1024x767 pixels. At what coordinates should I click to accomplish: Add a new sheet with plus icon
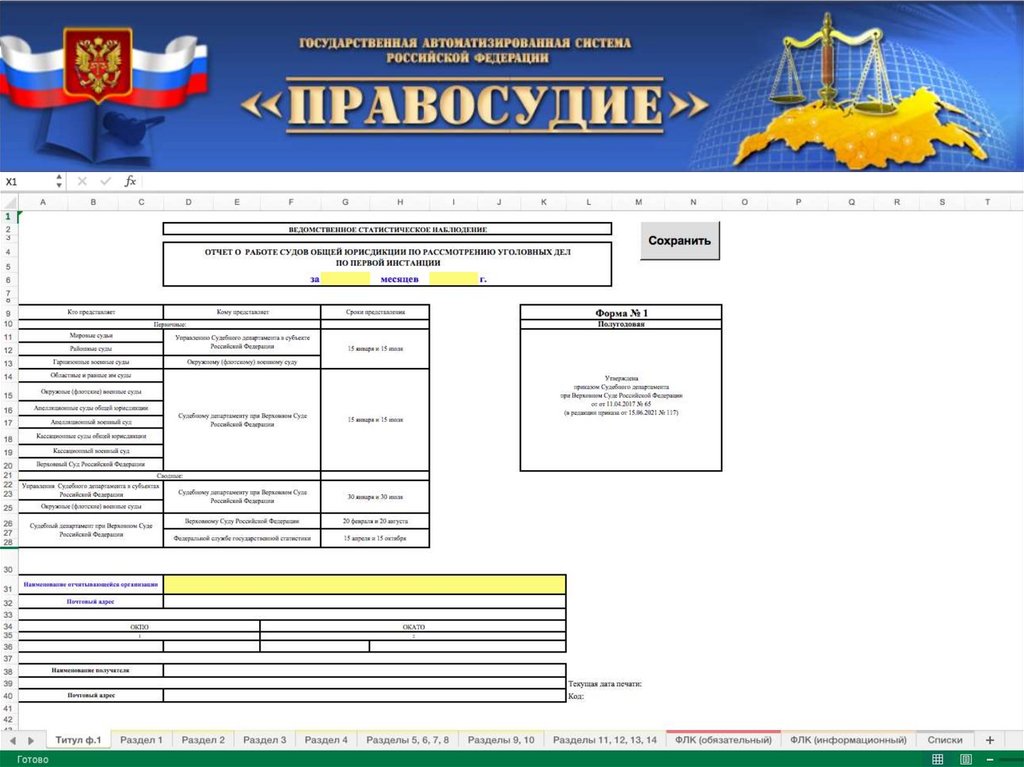pyautogui.click(x=990, y=740)
